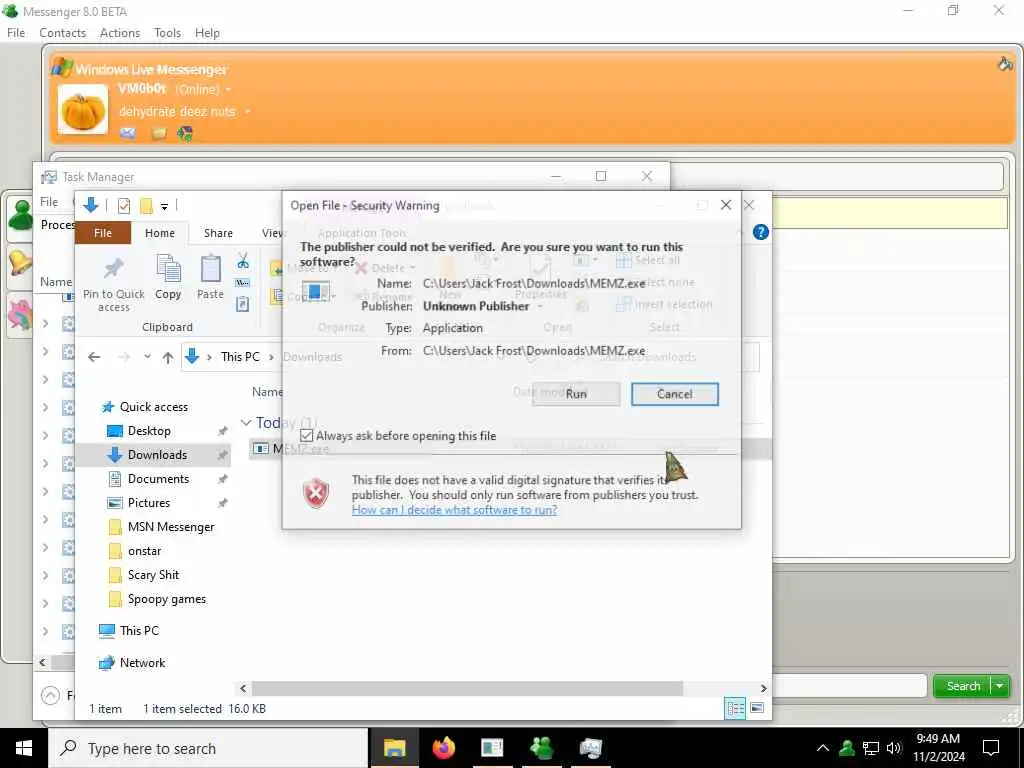Select MSN Messenger folder in navigation pane

coord(170,527)
